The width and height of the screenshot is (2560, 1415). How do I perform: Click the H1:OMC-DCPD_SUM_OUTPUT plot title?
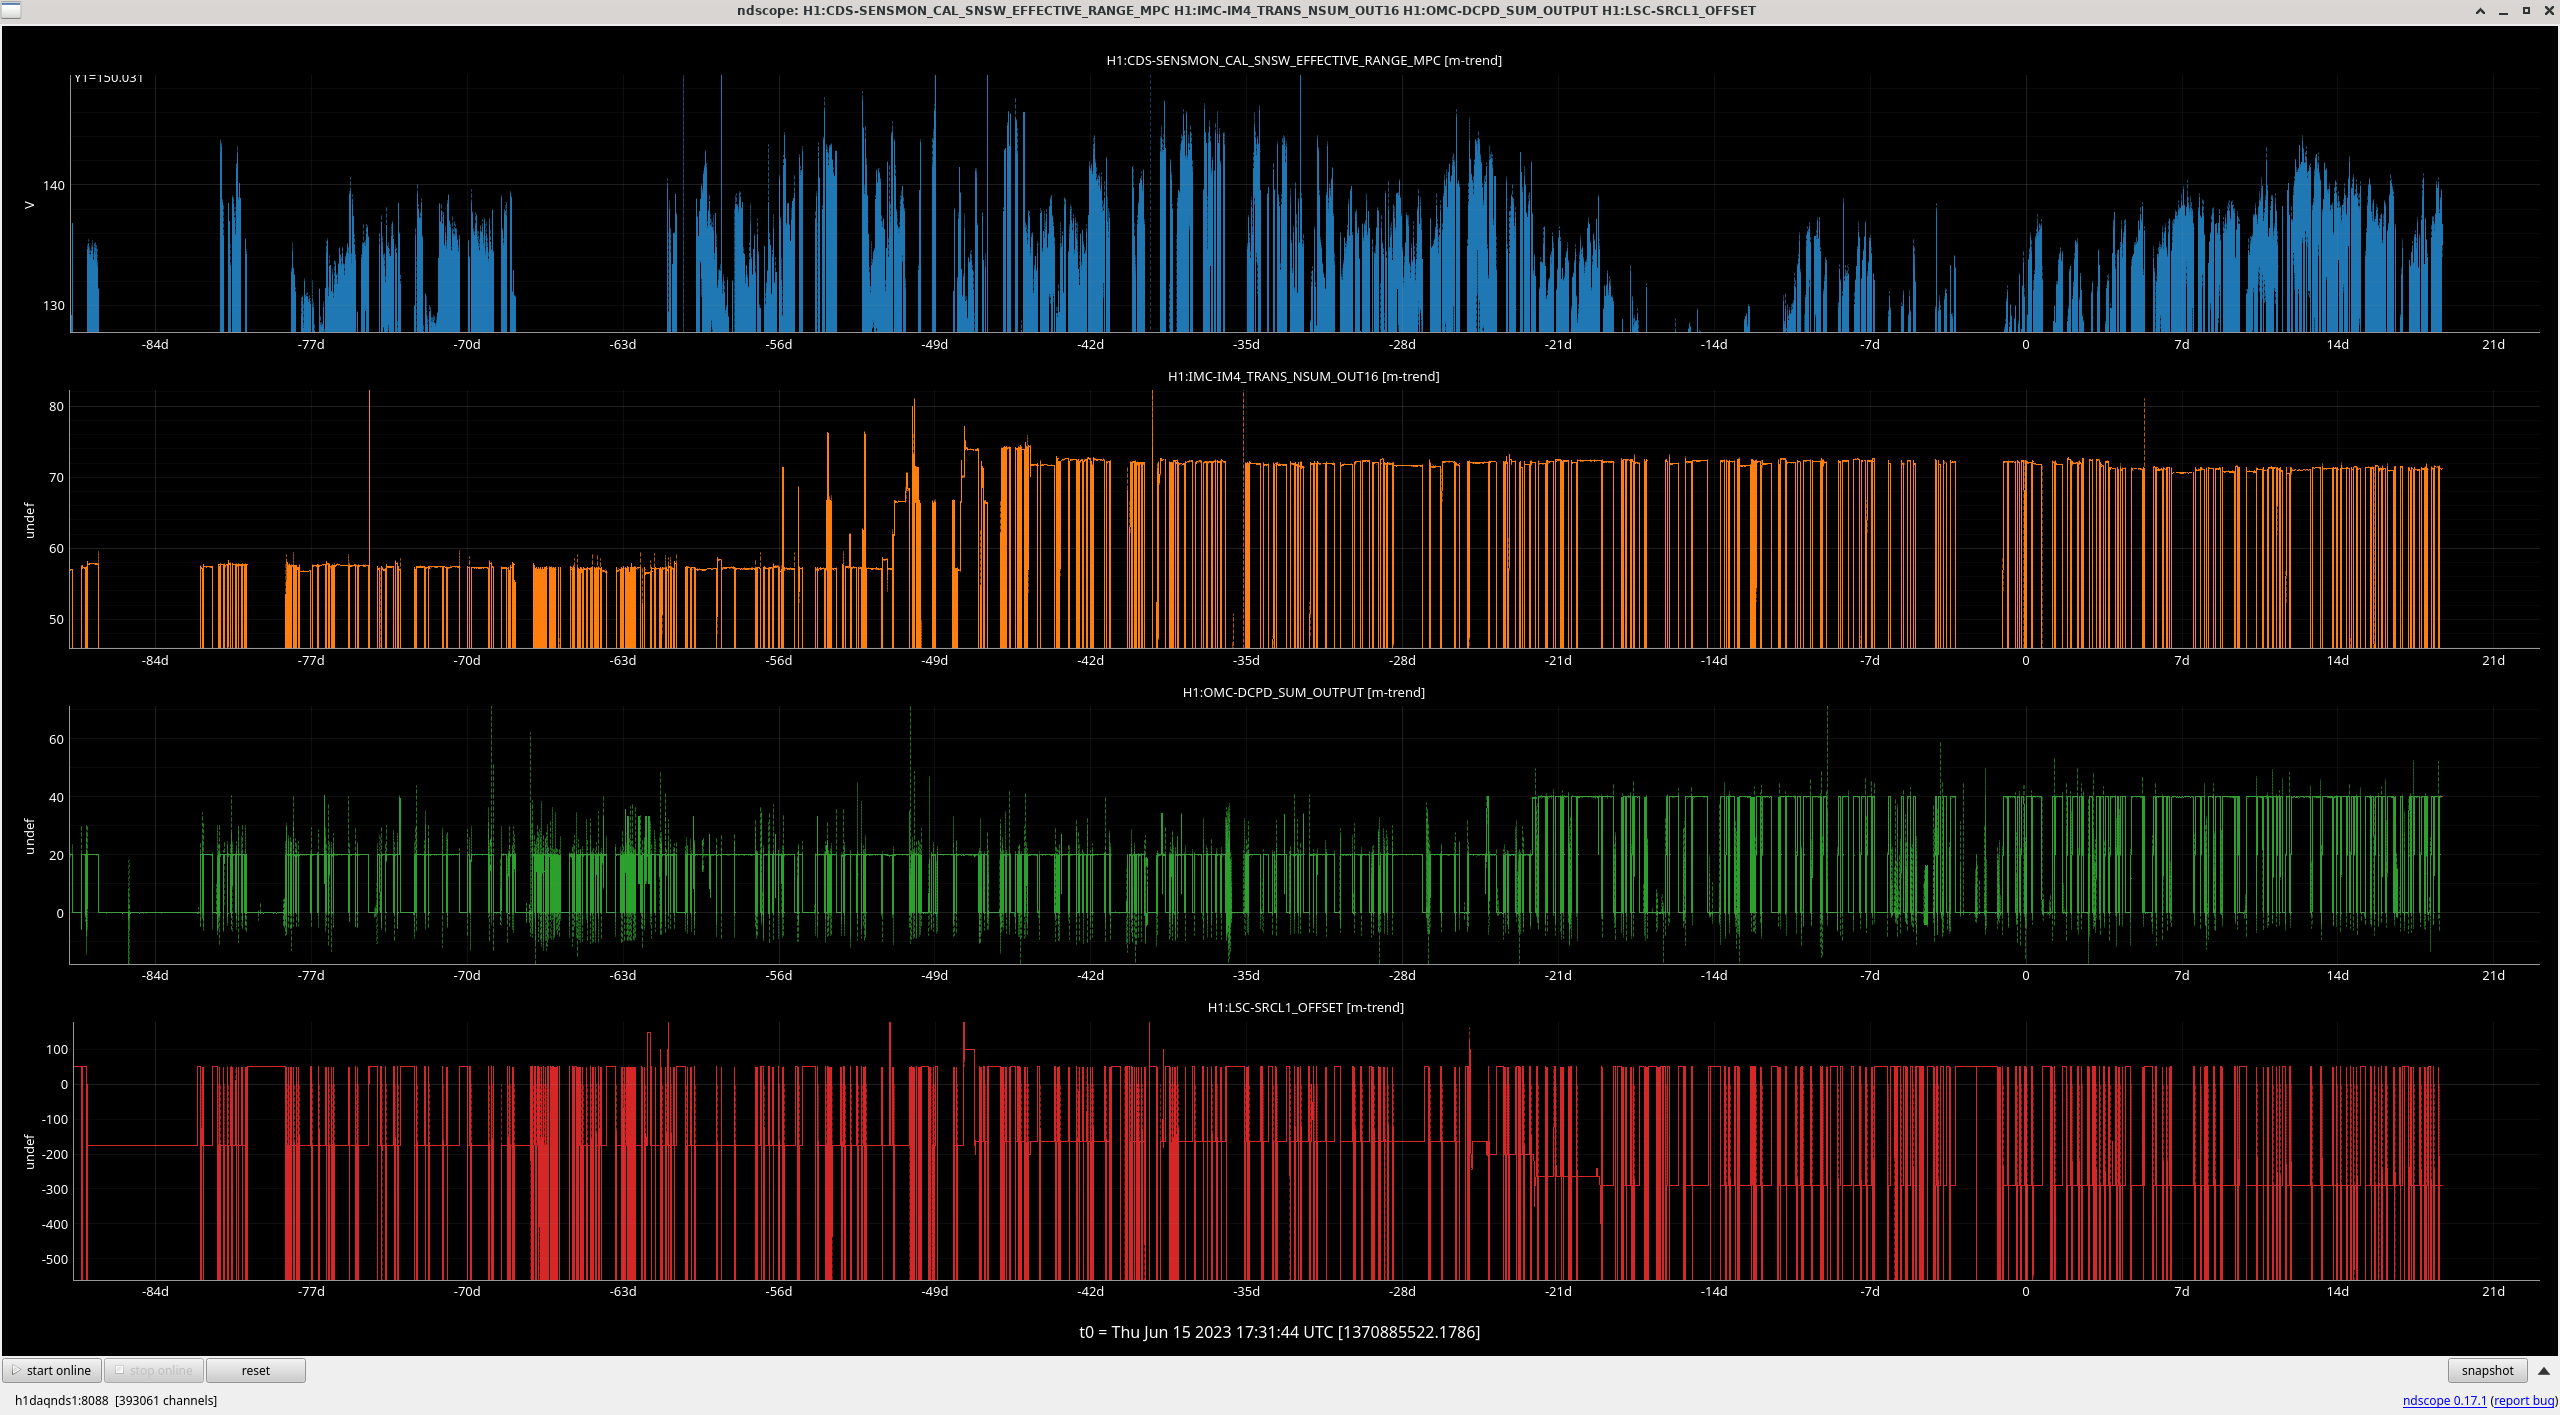point(1303,692)
